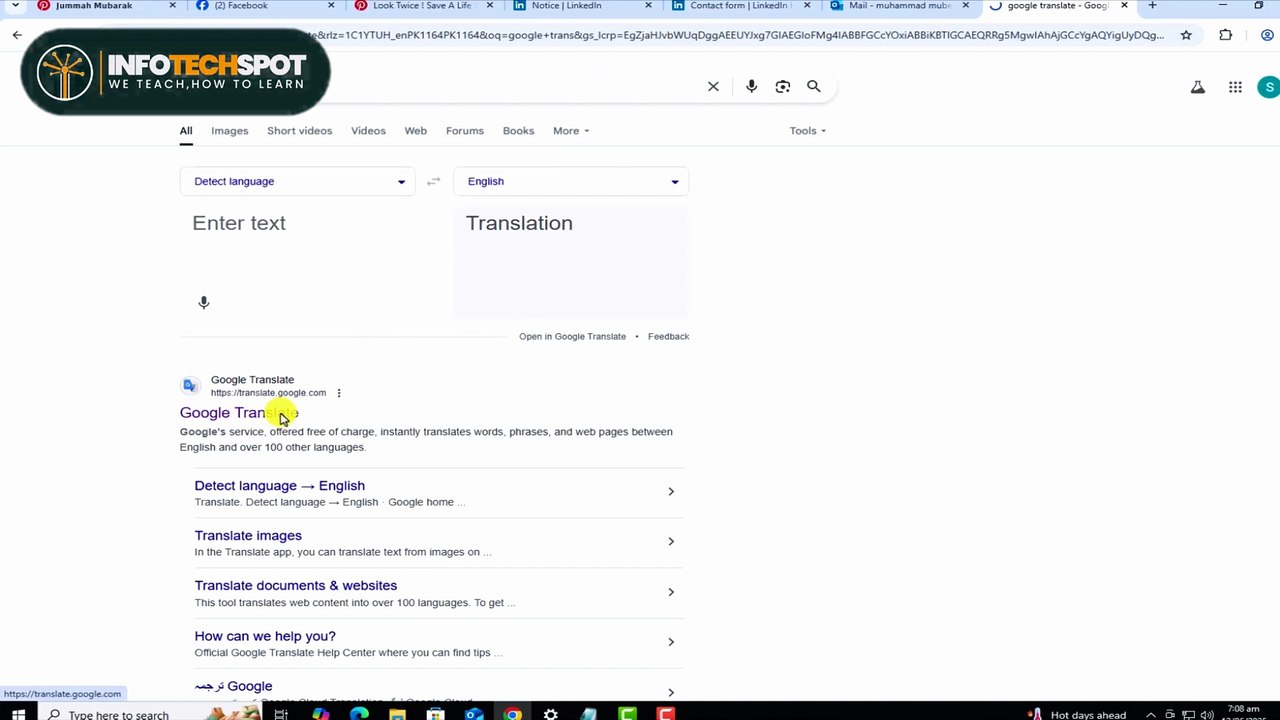The height and width of the screenshot is (720, 1280).
Task: Swap source and target languages
Action: tap(433, 181)
